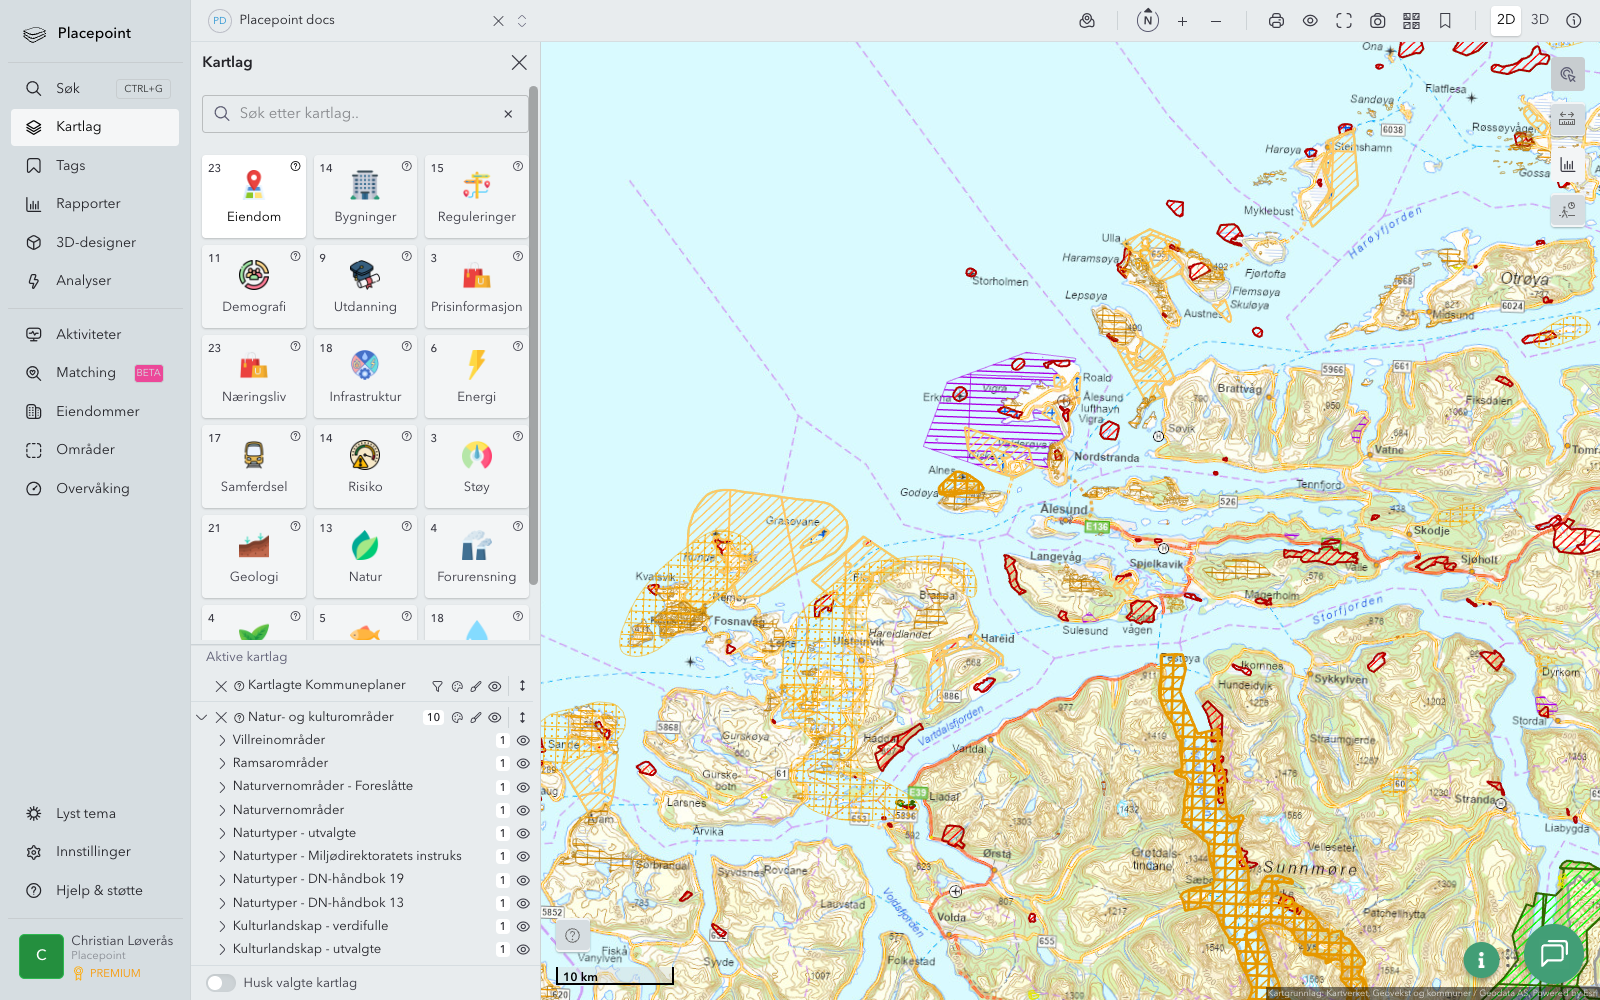Navigate to Analyser in the sidebar
Image resolution: width=1600 pixels, height=1000 pixels.
[95, 281]
